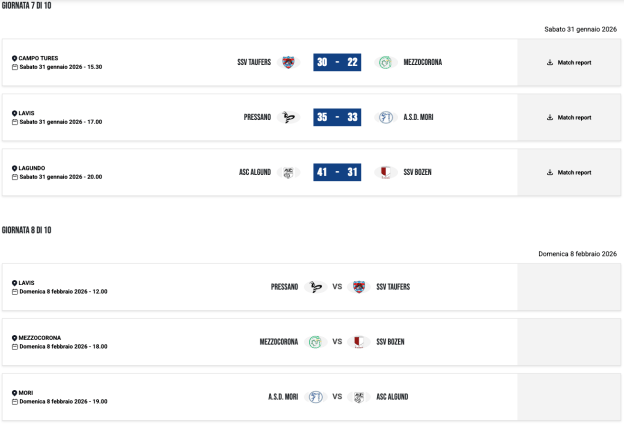This screenshot has width=624, height=424.
Task: Select SSV BOZEN team name in Mezzocorona fixture
Action: [x=390, y=342]
